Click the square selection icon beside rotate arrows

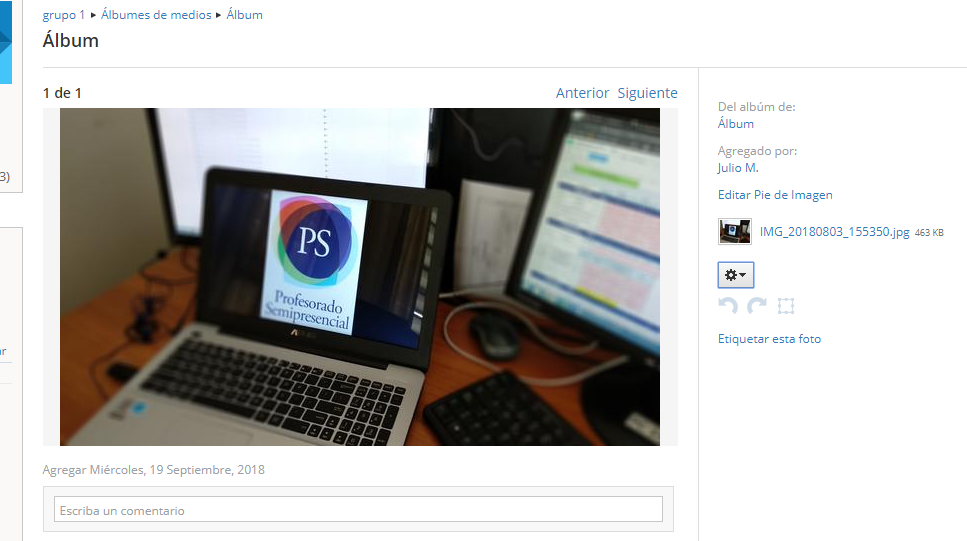[x=786, y=306]
